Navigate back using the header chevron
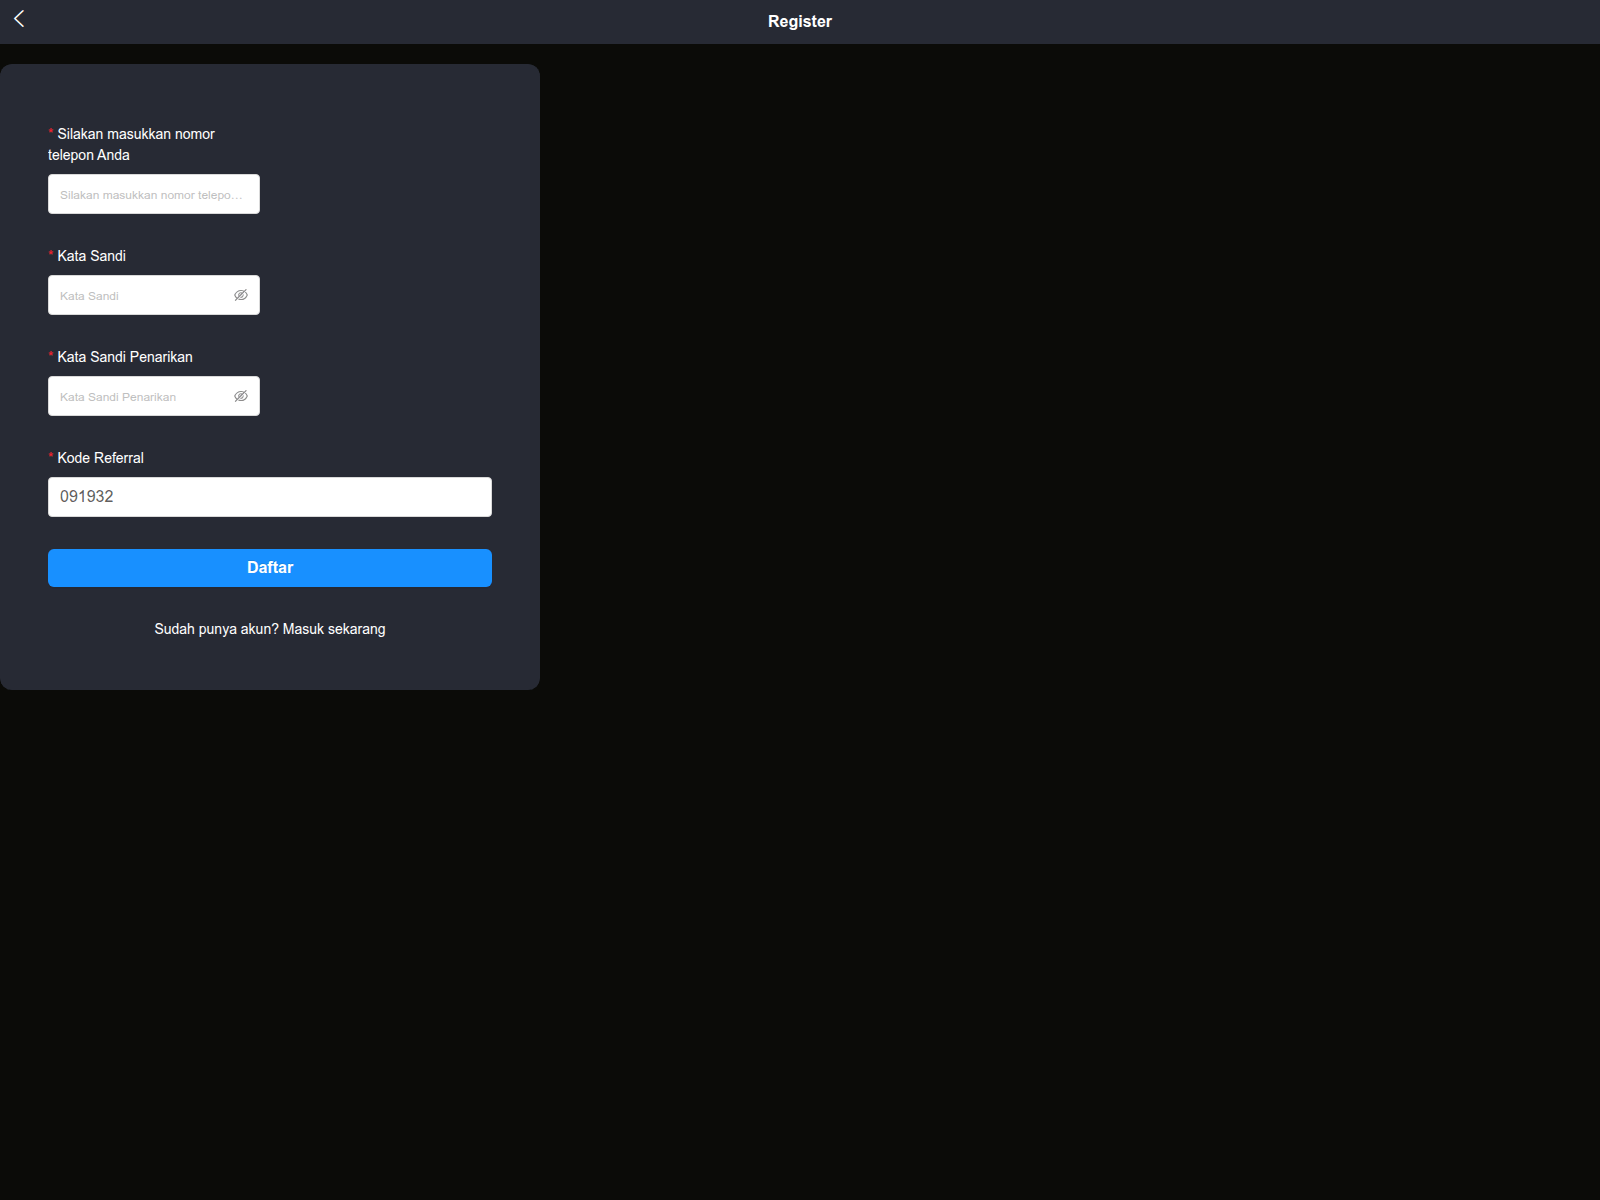This screenshot has height=1200, width=1600. [x=19, y=19]
